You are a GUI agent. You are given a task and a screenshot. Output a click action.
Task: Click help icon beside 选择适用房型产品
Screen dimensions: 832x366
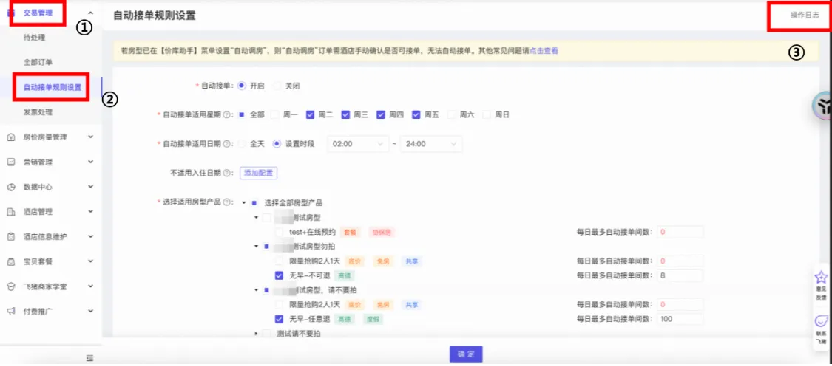[227, 202]
